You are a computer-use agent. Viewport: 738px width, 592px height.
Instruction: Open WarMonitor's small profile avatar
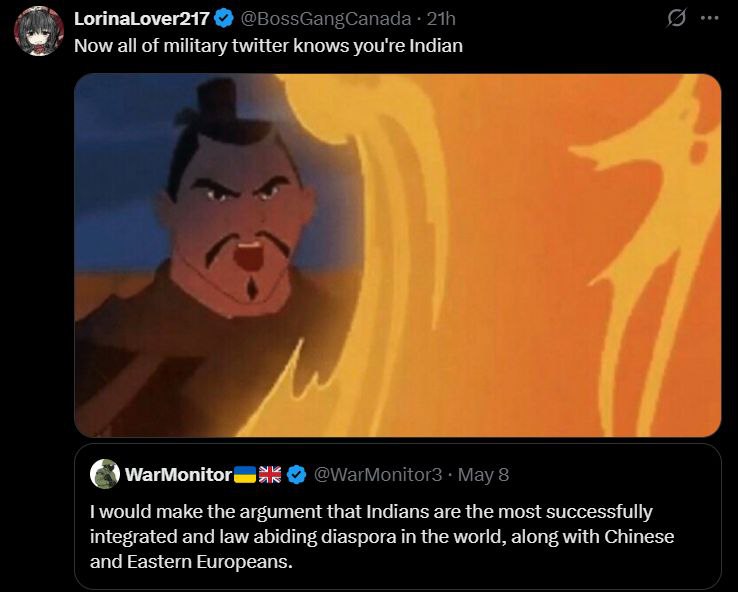[104, 474]
